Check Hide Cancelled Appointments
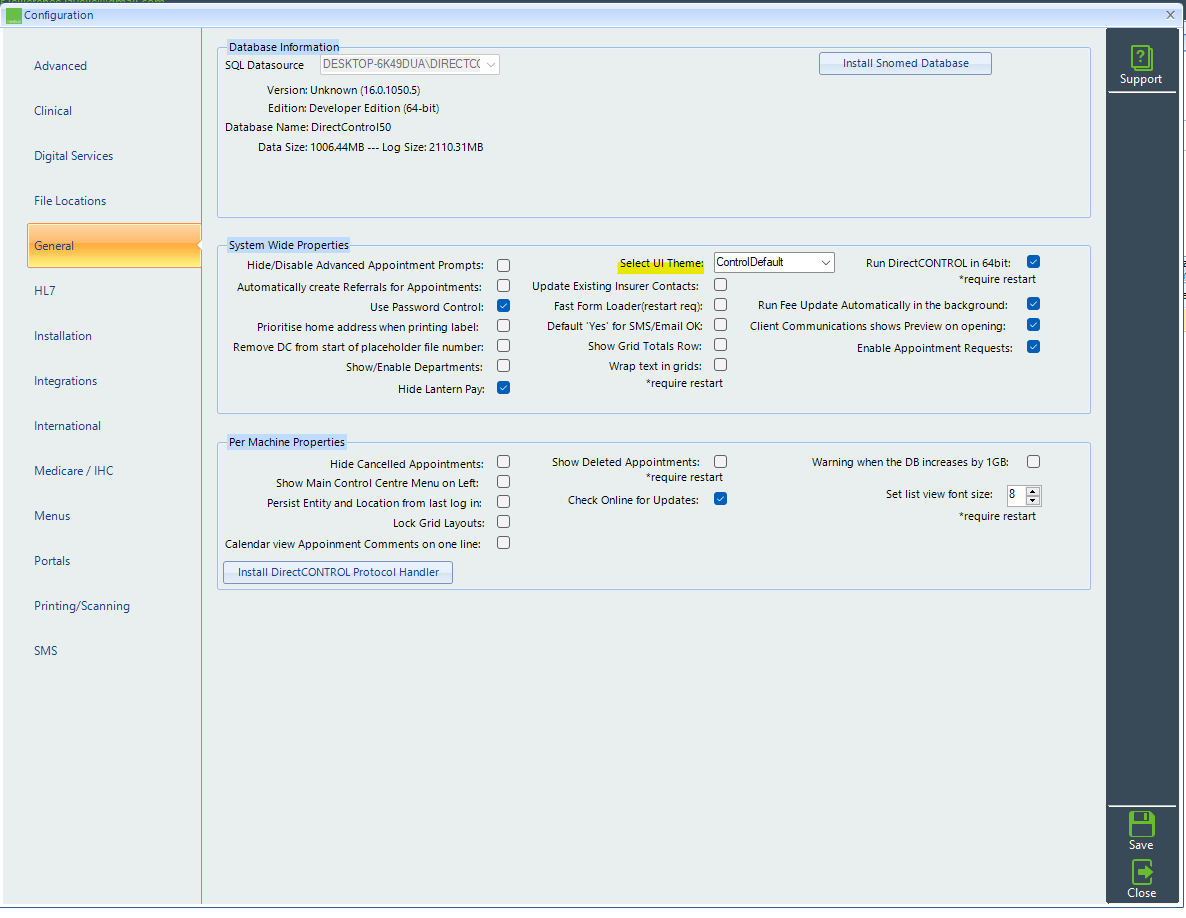 (x=503, y=462)
